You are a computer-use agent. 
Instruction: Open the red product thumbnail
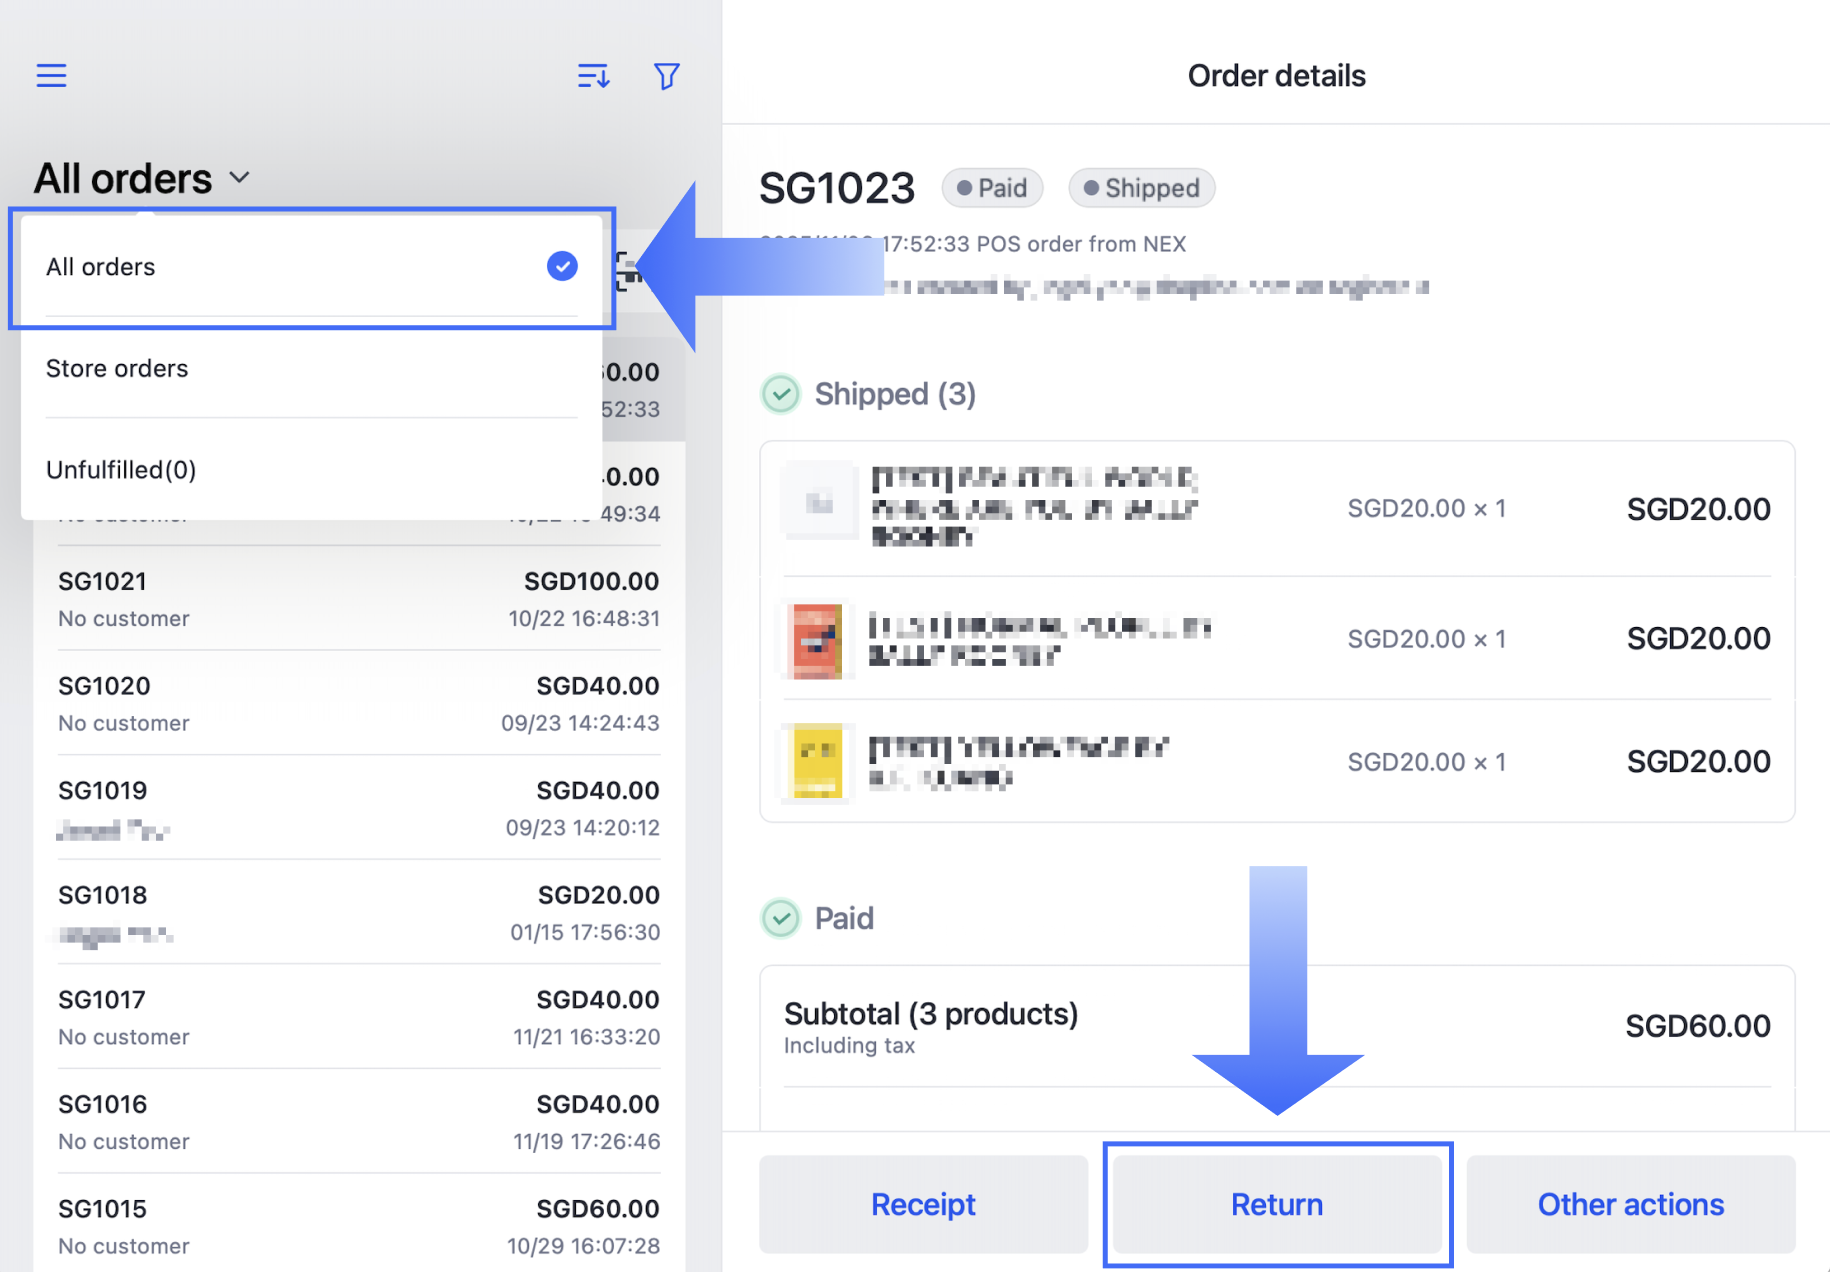[x=817, y=640]
